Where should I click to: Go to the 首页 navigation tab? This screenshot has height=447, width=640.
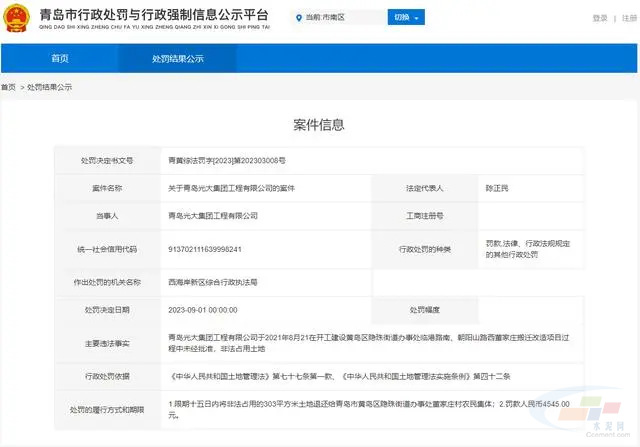(60, 58)
